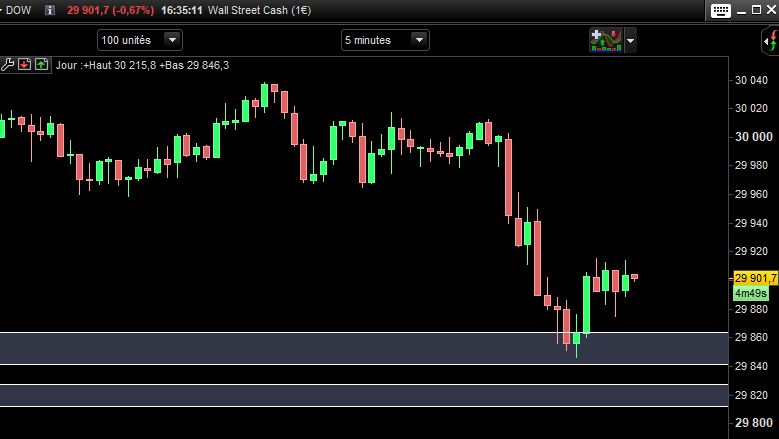Close the chart window

tap(772, 10)
